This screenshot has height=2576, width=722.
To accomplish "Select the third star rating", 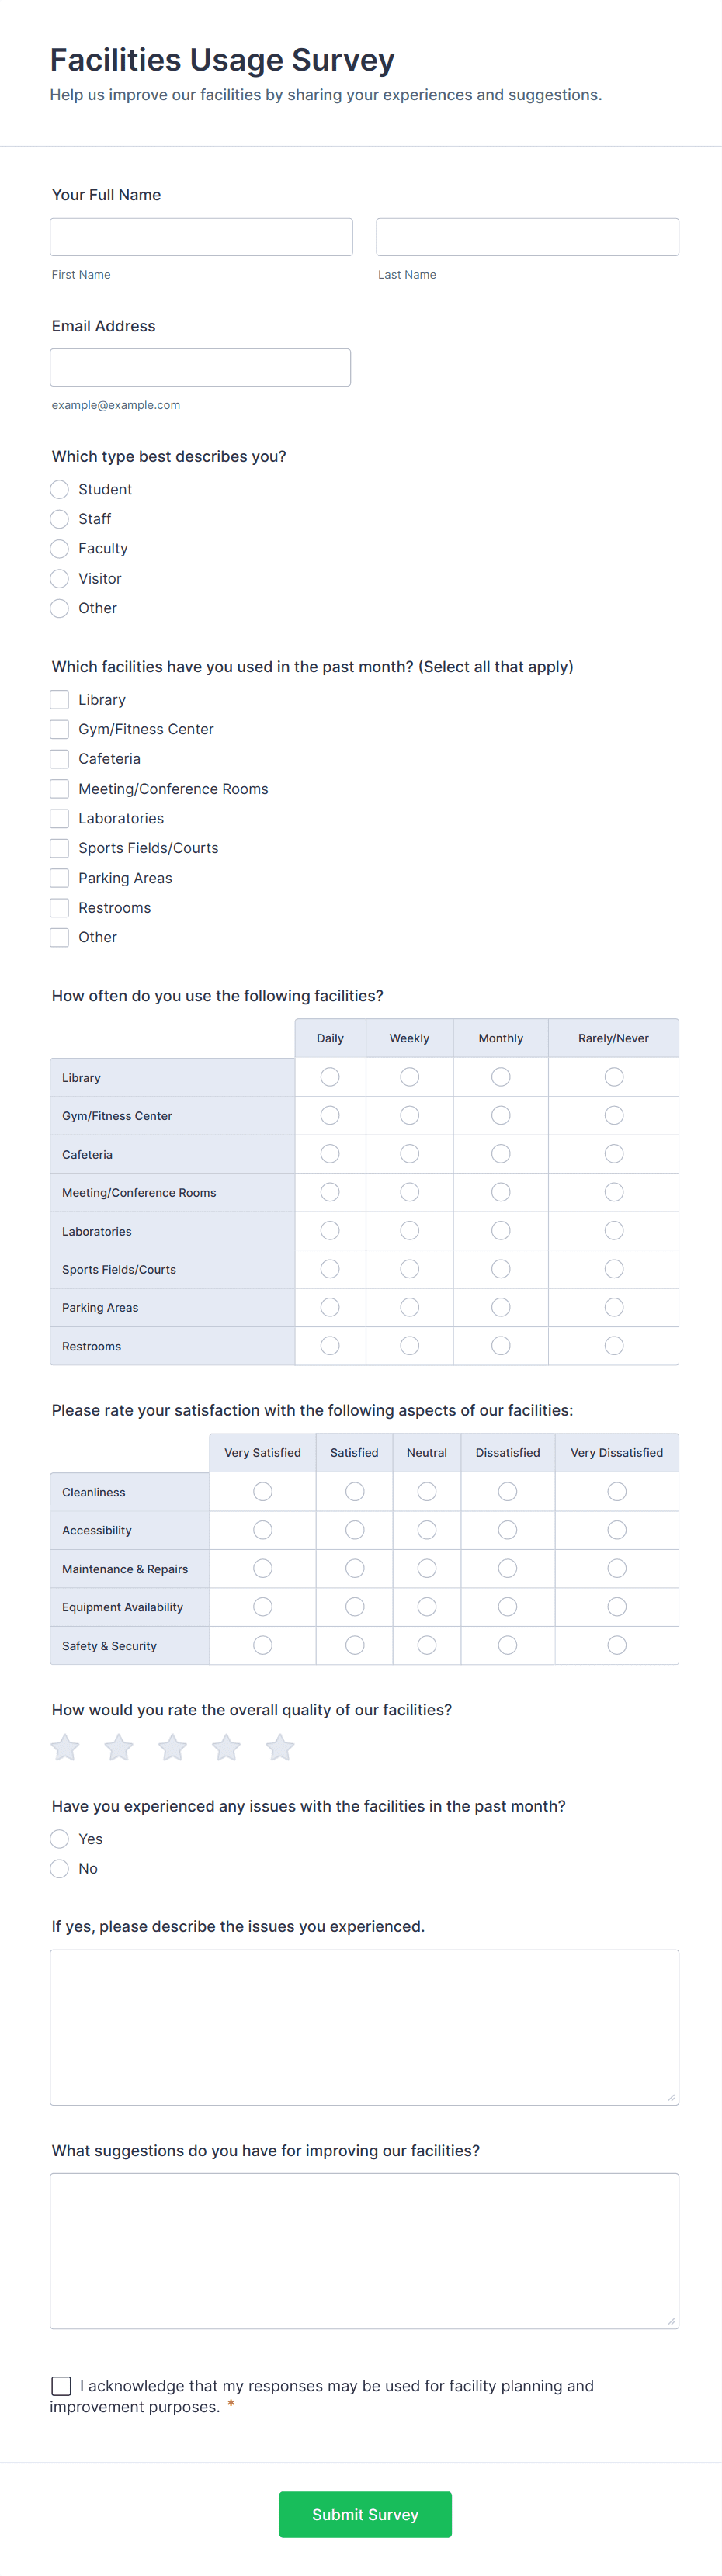I will point(173,1747).
